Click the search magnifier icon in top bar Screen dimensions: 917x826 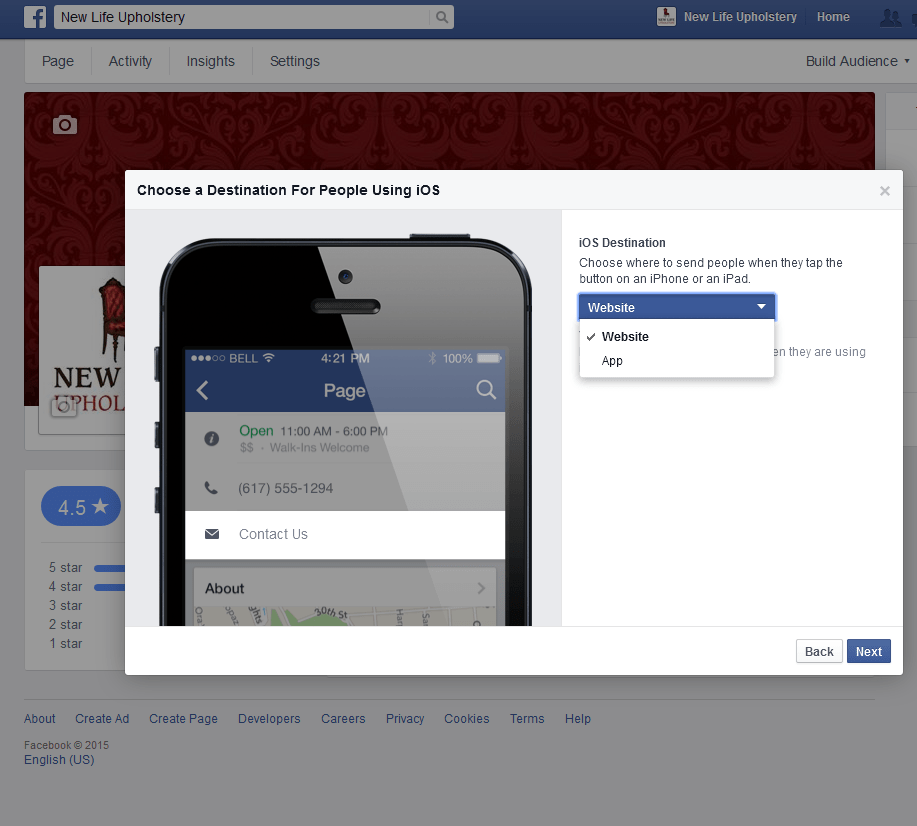coord(442,17)
